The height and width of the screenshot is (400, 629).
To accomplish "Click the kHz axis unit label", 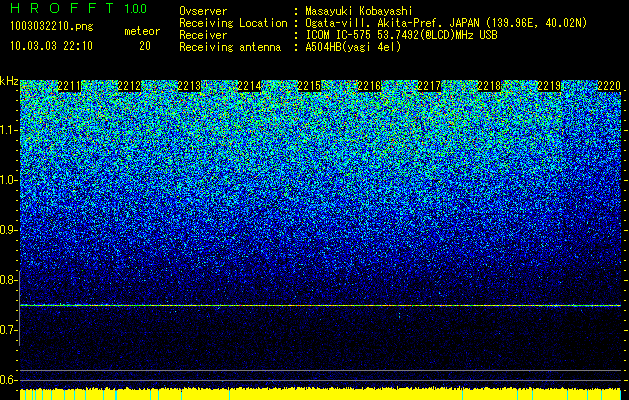I will [9, 81].
